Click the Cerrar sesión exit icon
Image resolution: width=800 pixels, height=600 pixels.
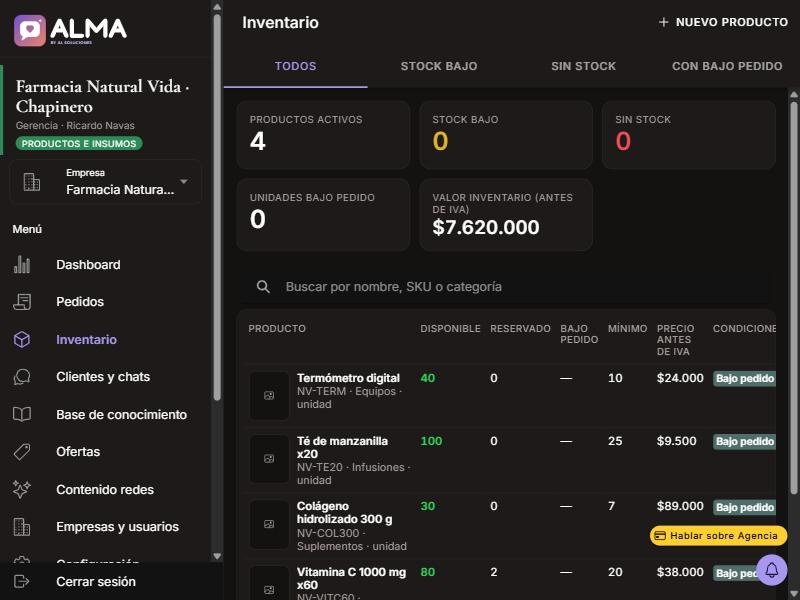[21, 581]
